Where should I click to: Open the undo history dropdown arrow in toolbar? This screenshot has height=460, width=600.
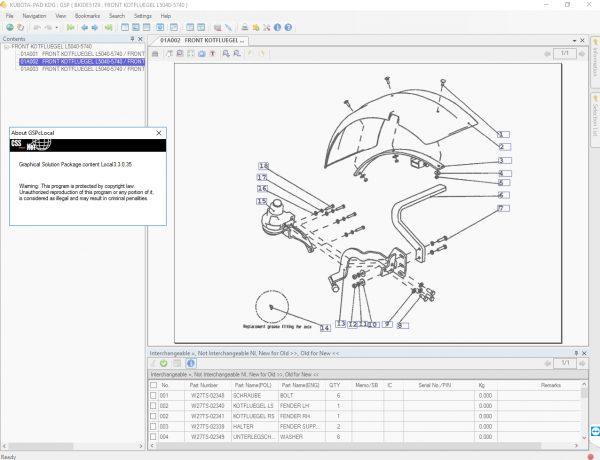tap(57, 27)
